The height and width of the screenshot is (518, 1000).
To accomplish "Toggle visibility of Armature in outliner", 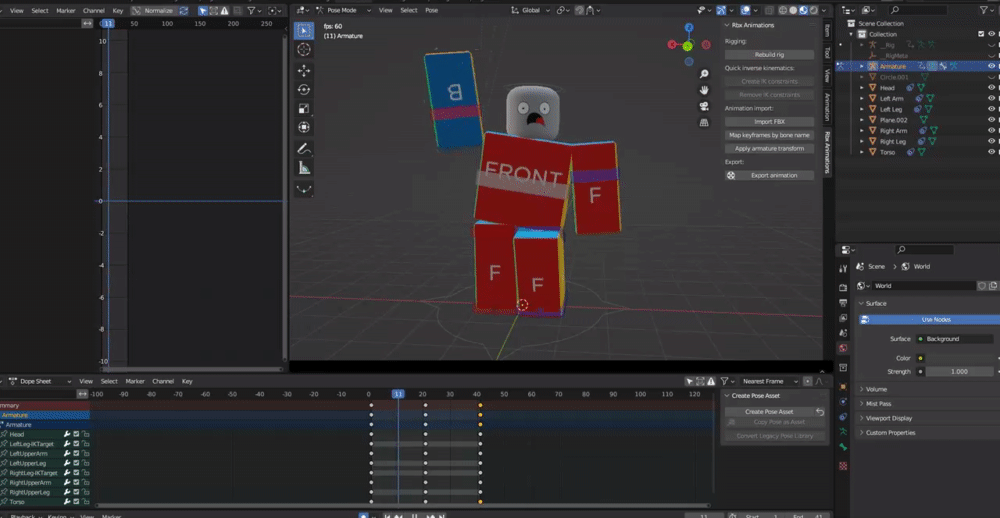I will pos(992,66).
